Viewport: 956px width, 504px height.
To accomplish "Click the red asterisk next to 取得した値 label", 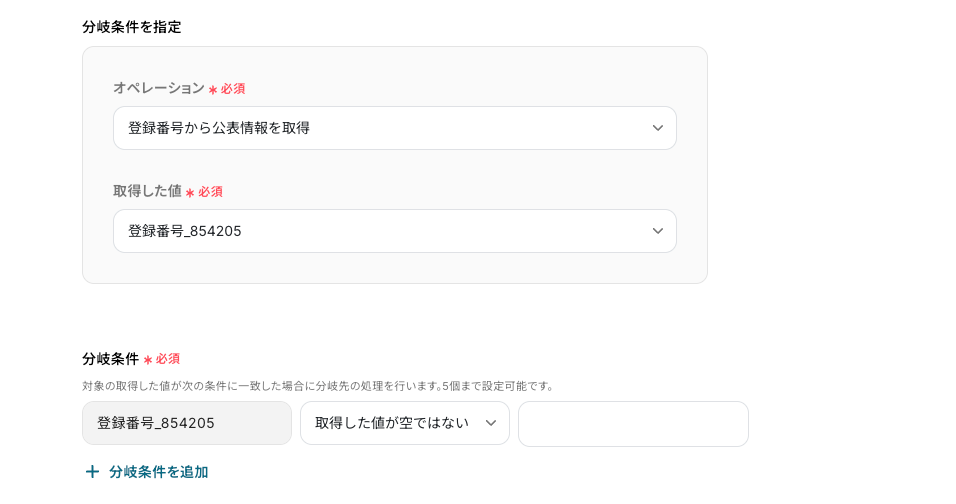I will point(190,193).
